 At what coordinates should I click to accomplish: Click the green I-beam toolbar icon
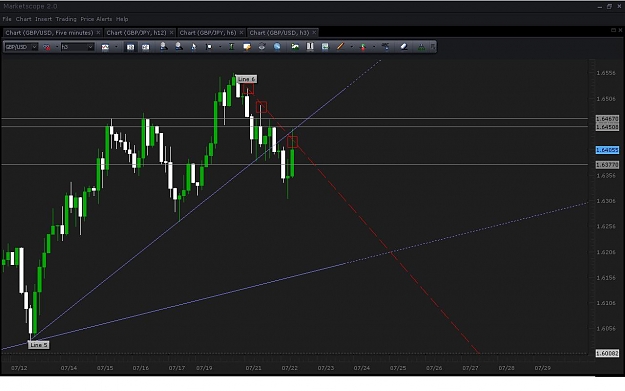pos(232,47)
